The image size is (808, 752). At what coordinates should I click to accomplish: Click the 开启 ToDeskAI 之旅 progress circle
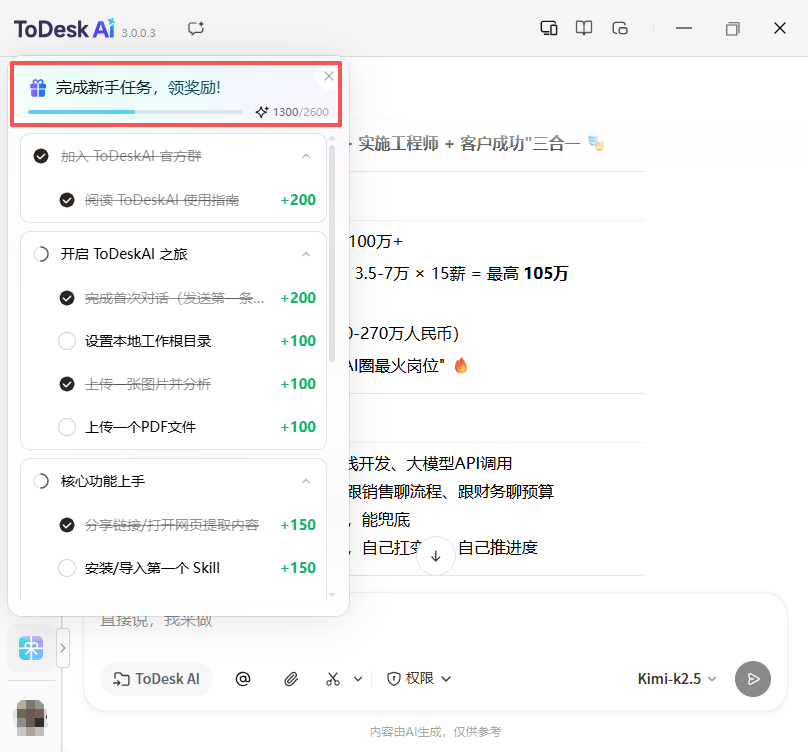pyautogui.click(x=41, y=254)
